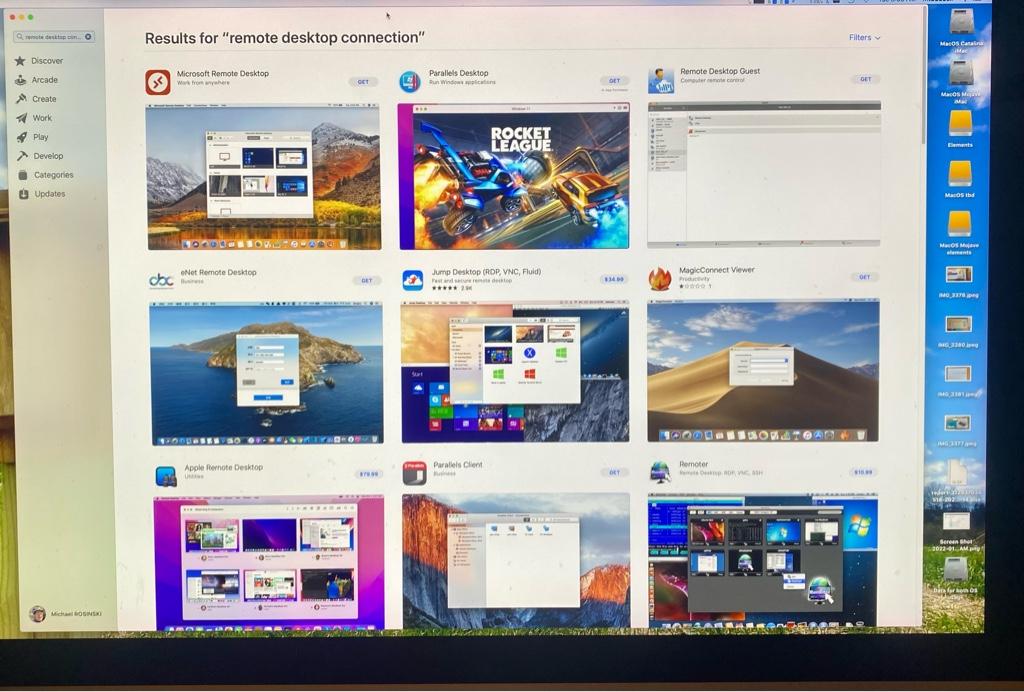Click the search field in the sidebar
The height and width of the screenshot is (692, 1024).
click(54, 37)
